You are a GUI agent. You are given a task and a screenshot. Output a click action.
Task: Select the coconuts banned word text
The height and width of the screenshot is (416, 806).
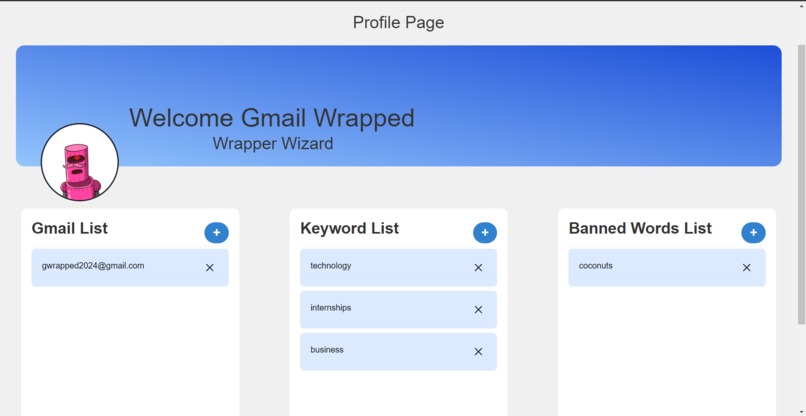[596, 266]
